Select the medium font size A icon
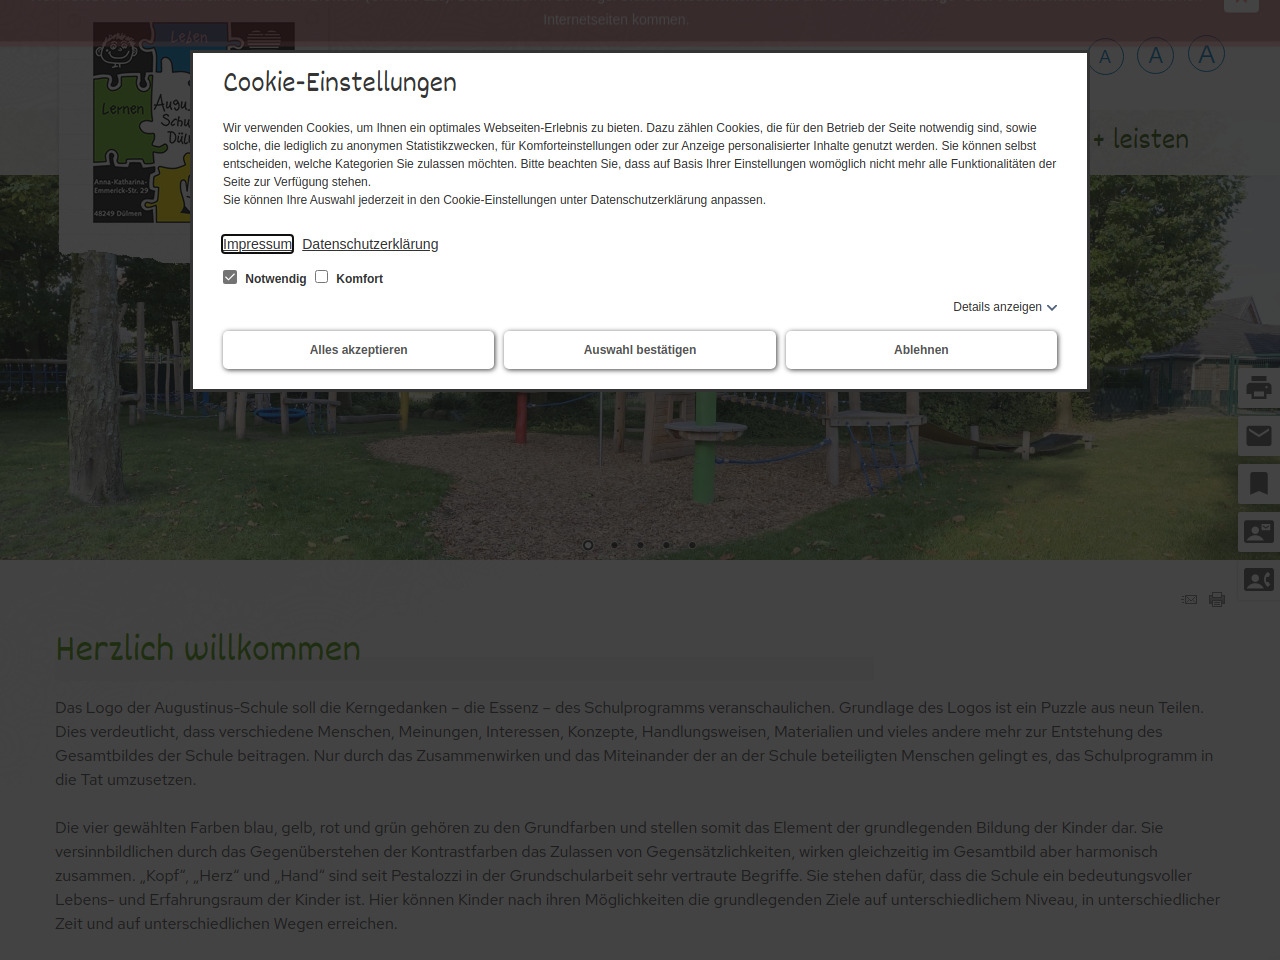This screenshot has height=960, width=1280. tap(1155, 56)
